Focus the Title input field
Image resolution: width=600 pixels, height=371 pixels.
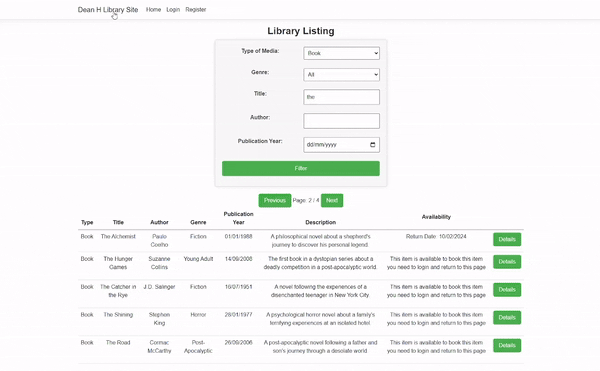pos(341,97)
